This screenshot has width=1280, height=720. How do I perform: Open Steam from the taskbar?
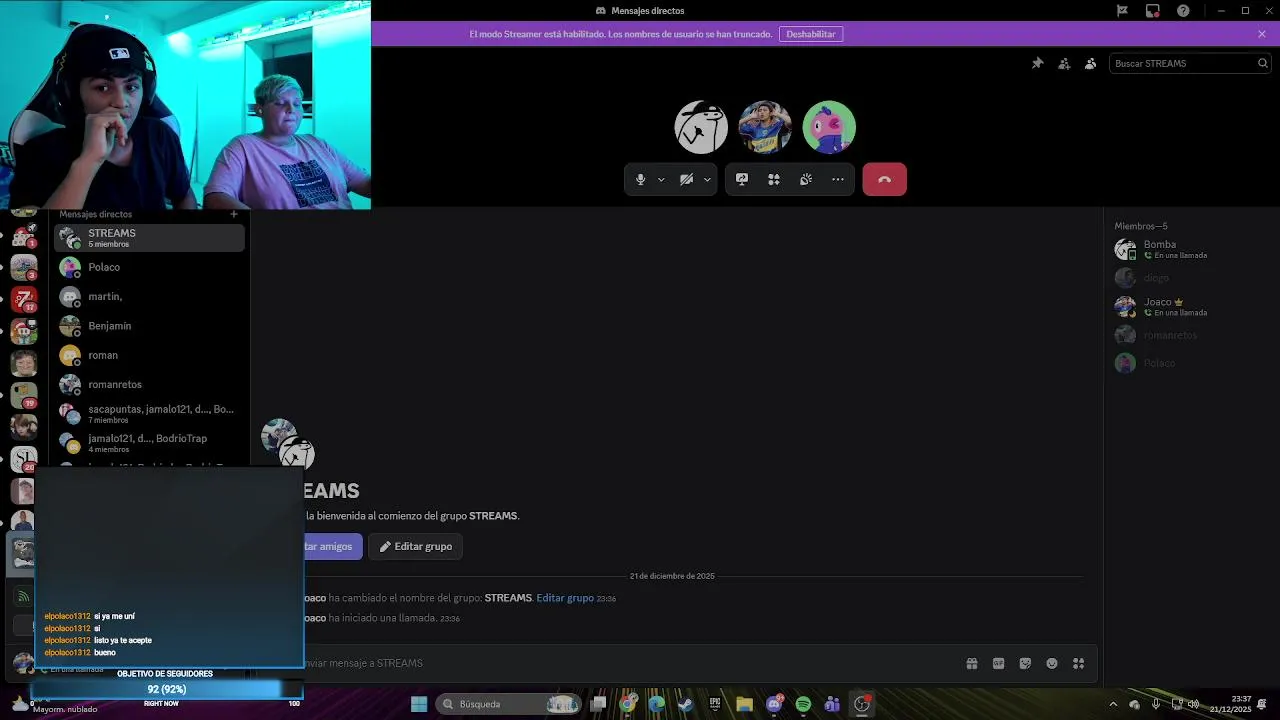pyautogui.click(x=685, y=704)
